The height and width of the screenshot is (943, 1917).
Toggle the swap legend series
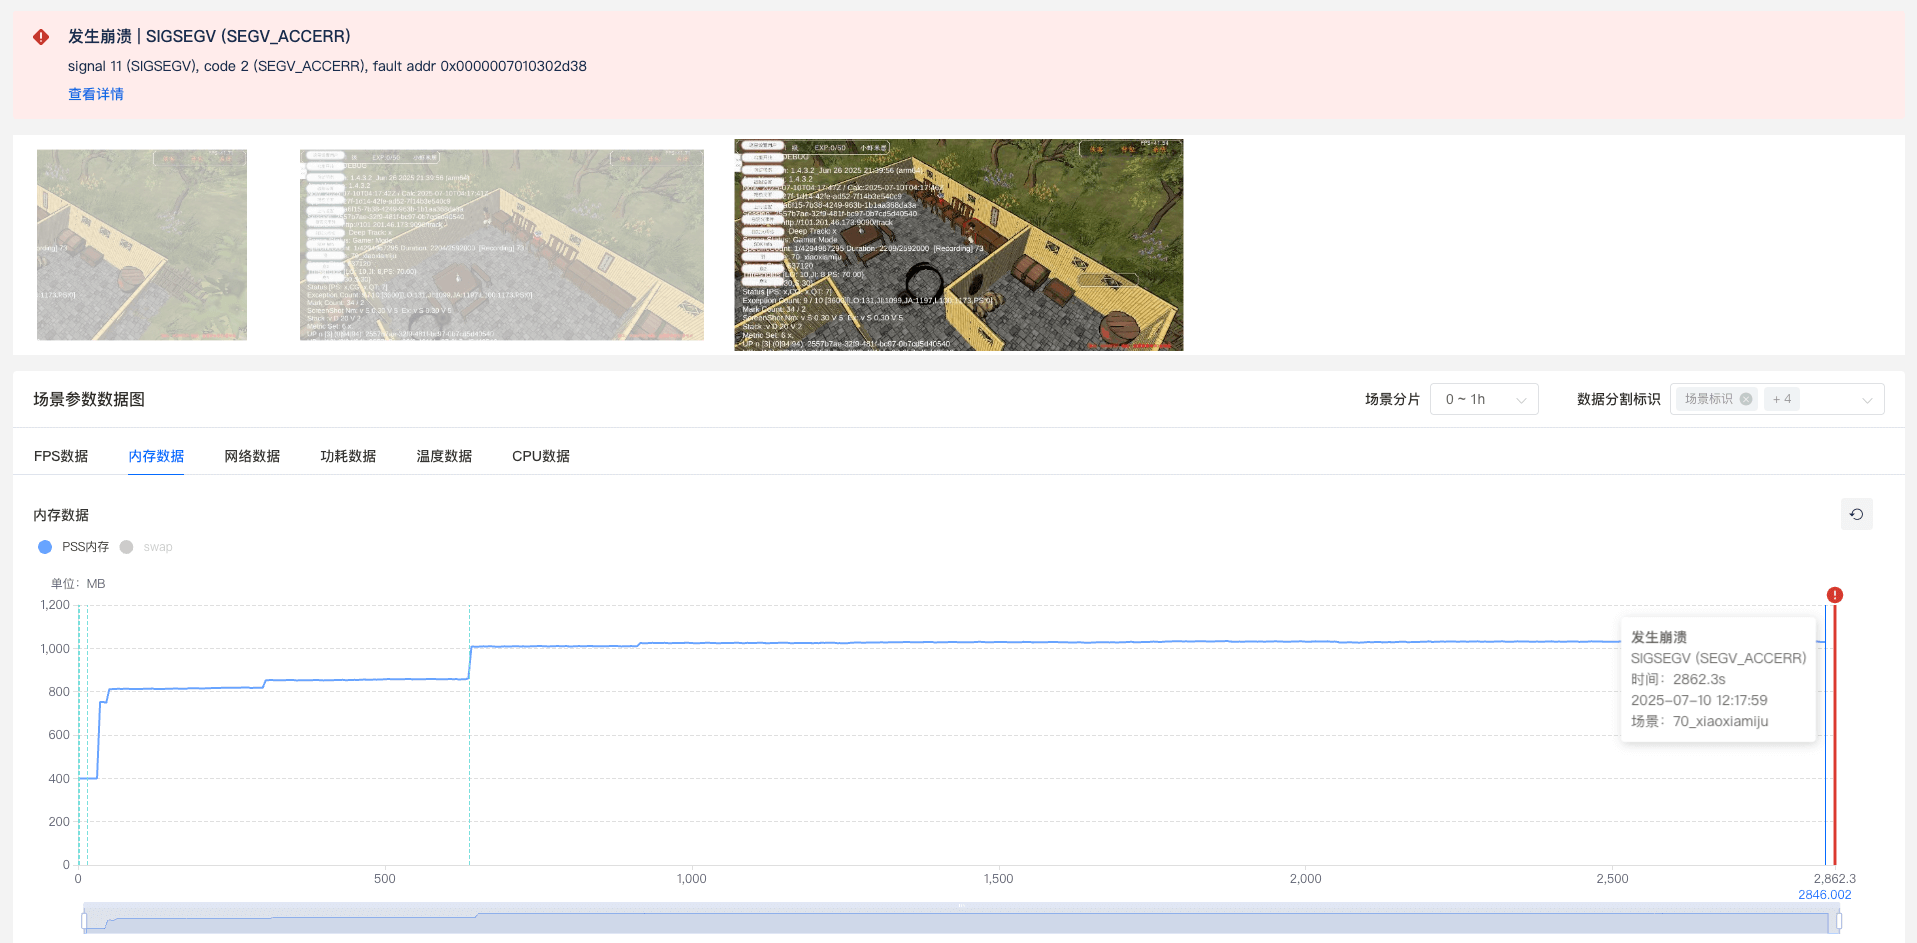[146, 547]
